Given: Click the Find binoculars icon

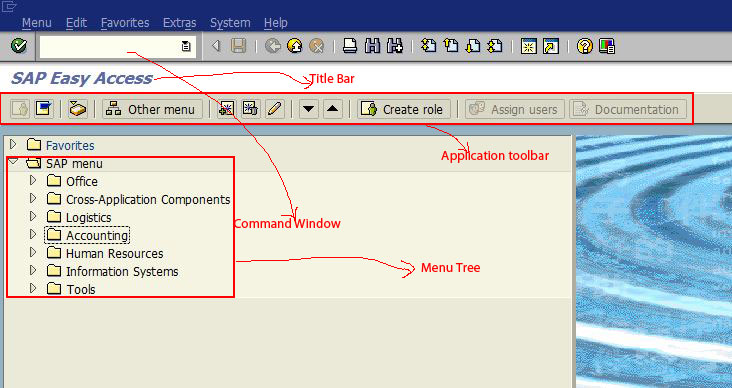Looking at the screenshot, I should click(372, 46).
